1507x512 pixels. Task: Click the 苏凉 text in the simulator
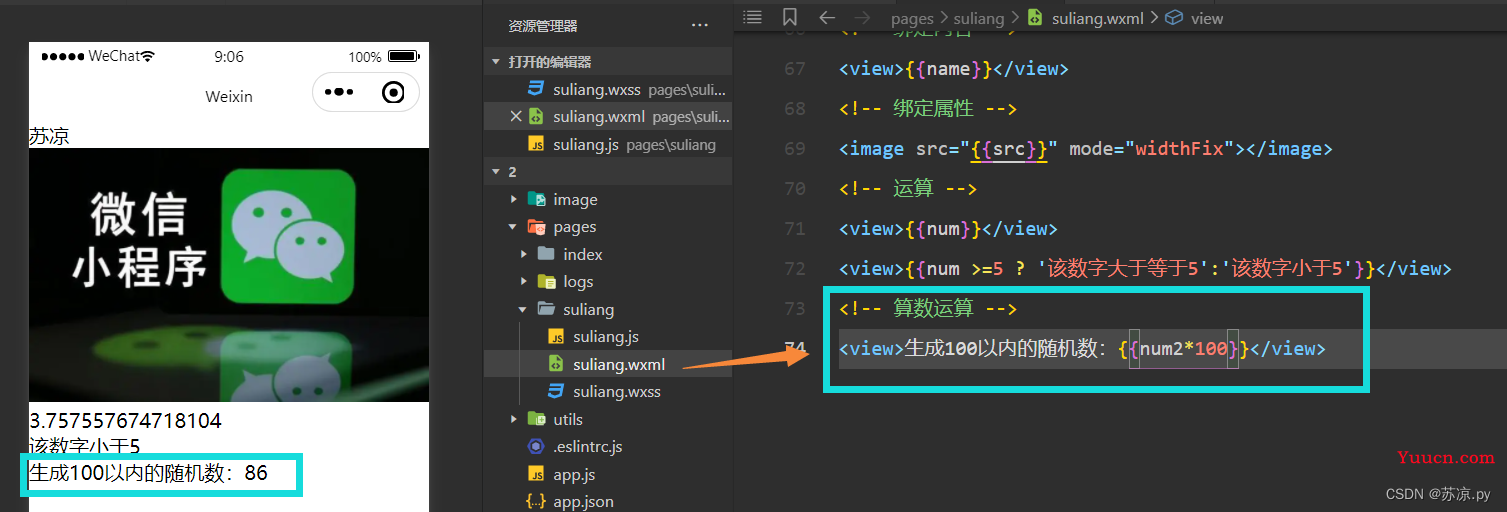click(49, 137)
